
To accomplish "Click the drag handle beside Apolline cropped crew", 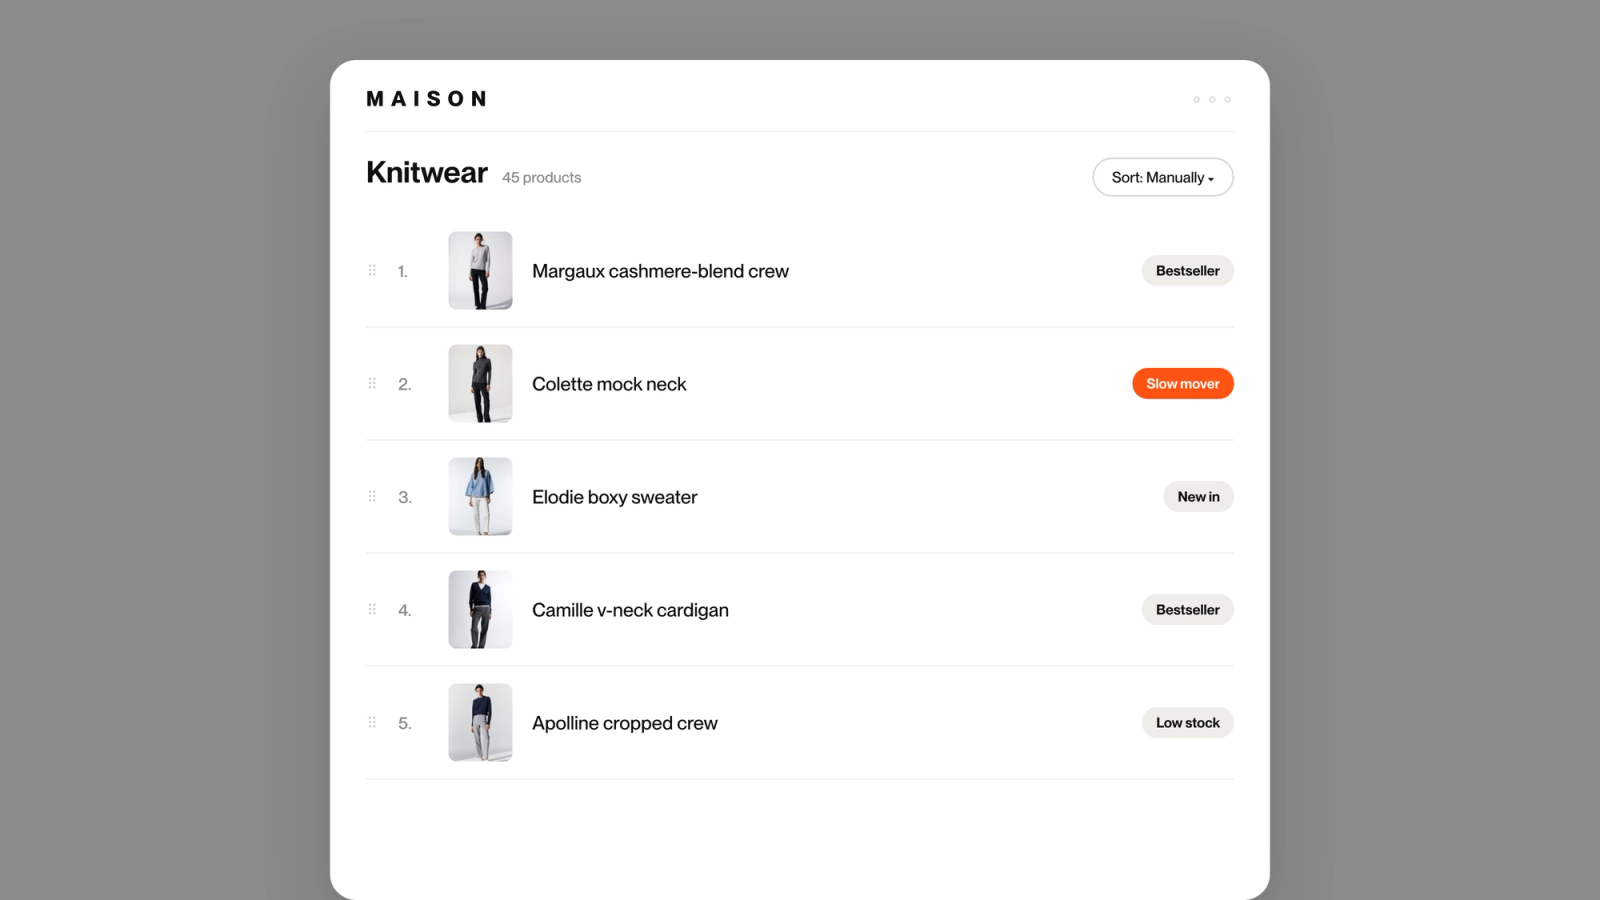I will [x=372, y=722].
